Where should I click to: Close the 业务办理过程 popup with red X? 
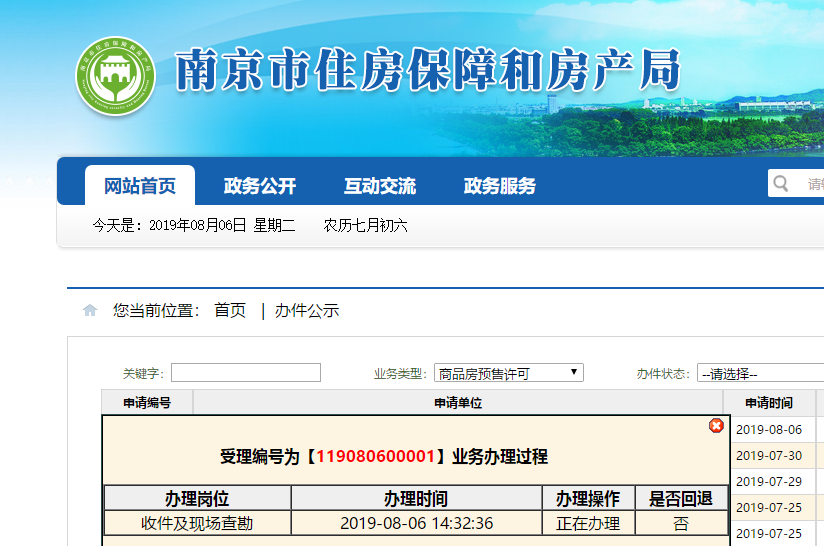click(716, 426)
